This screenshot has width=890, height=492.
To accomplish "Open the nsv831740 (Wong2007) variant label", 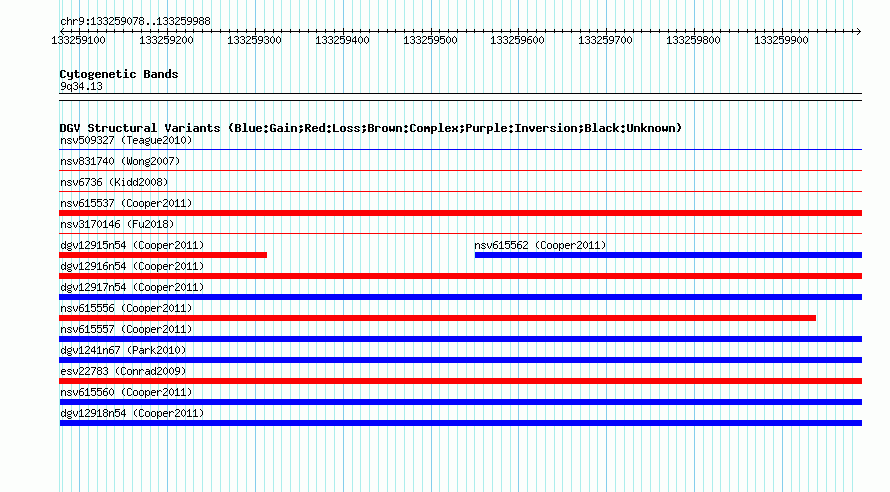I will coord(120,161).
